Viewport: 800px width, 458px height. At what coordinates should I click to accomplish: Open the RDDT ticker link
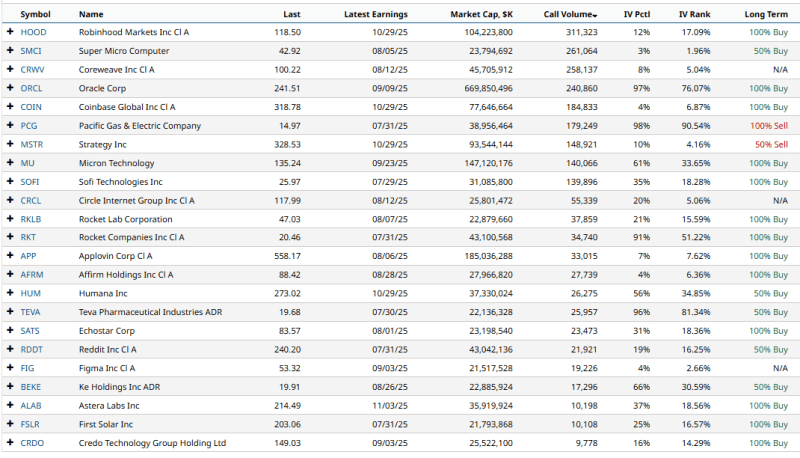pos(31,349)
